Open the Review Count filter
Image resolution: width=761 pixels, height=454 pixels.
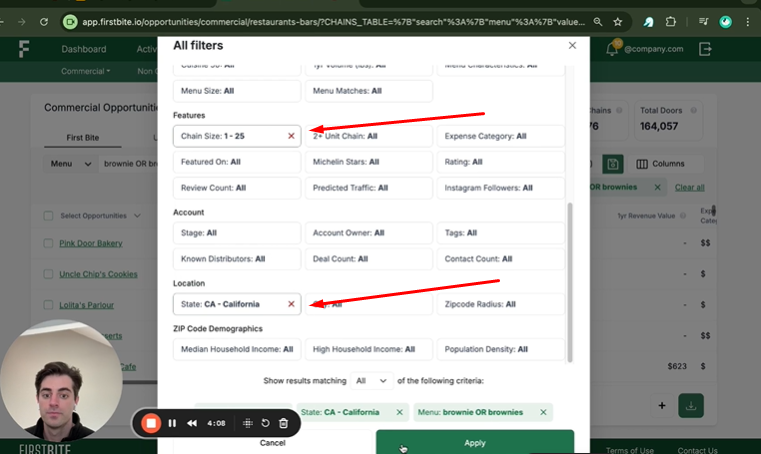[237, 188]
